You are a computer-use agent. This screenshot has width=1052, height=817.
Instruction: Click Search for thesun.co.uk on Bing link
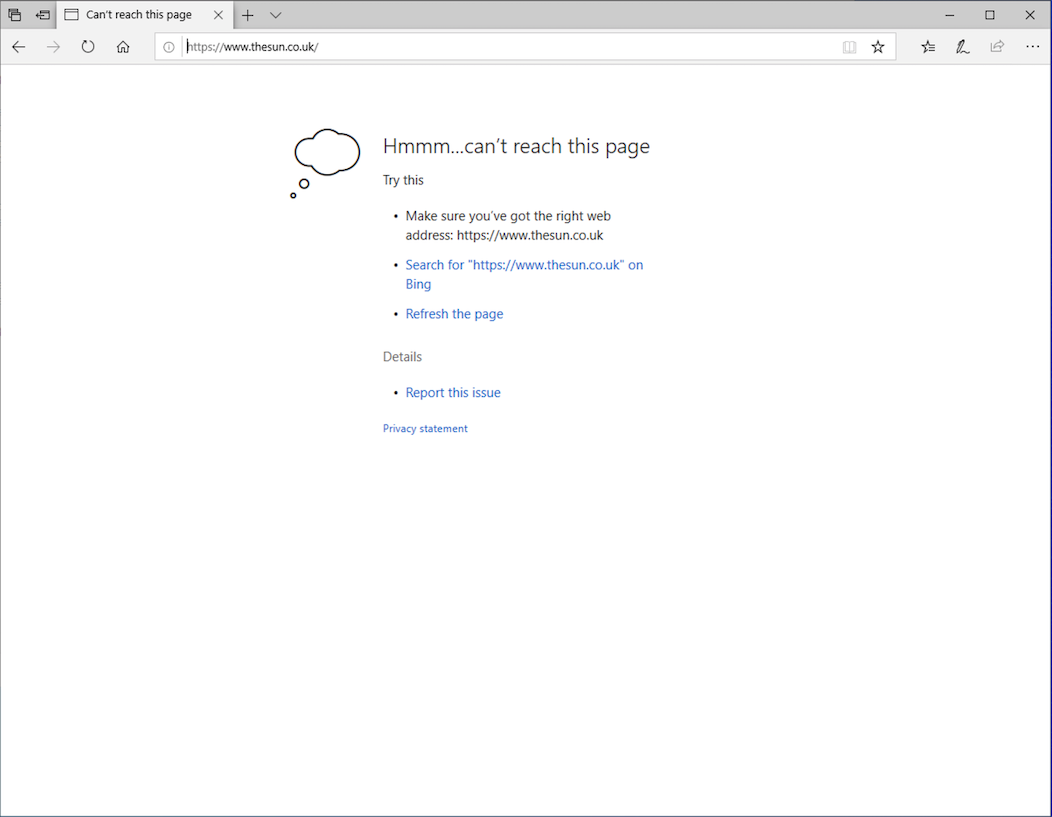tap(524, 274)
